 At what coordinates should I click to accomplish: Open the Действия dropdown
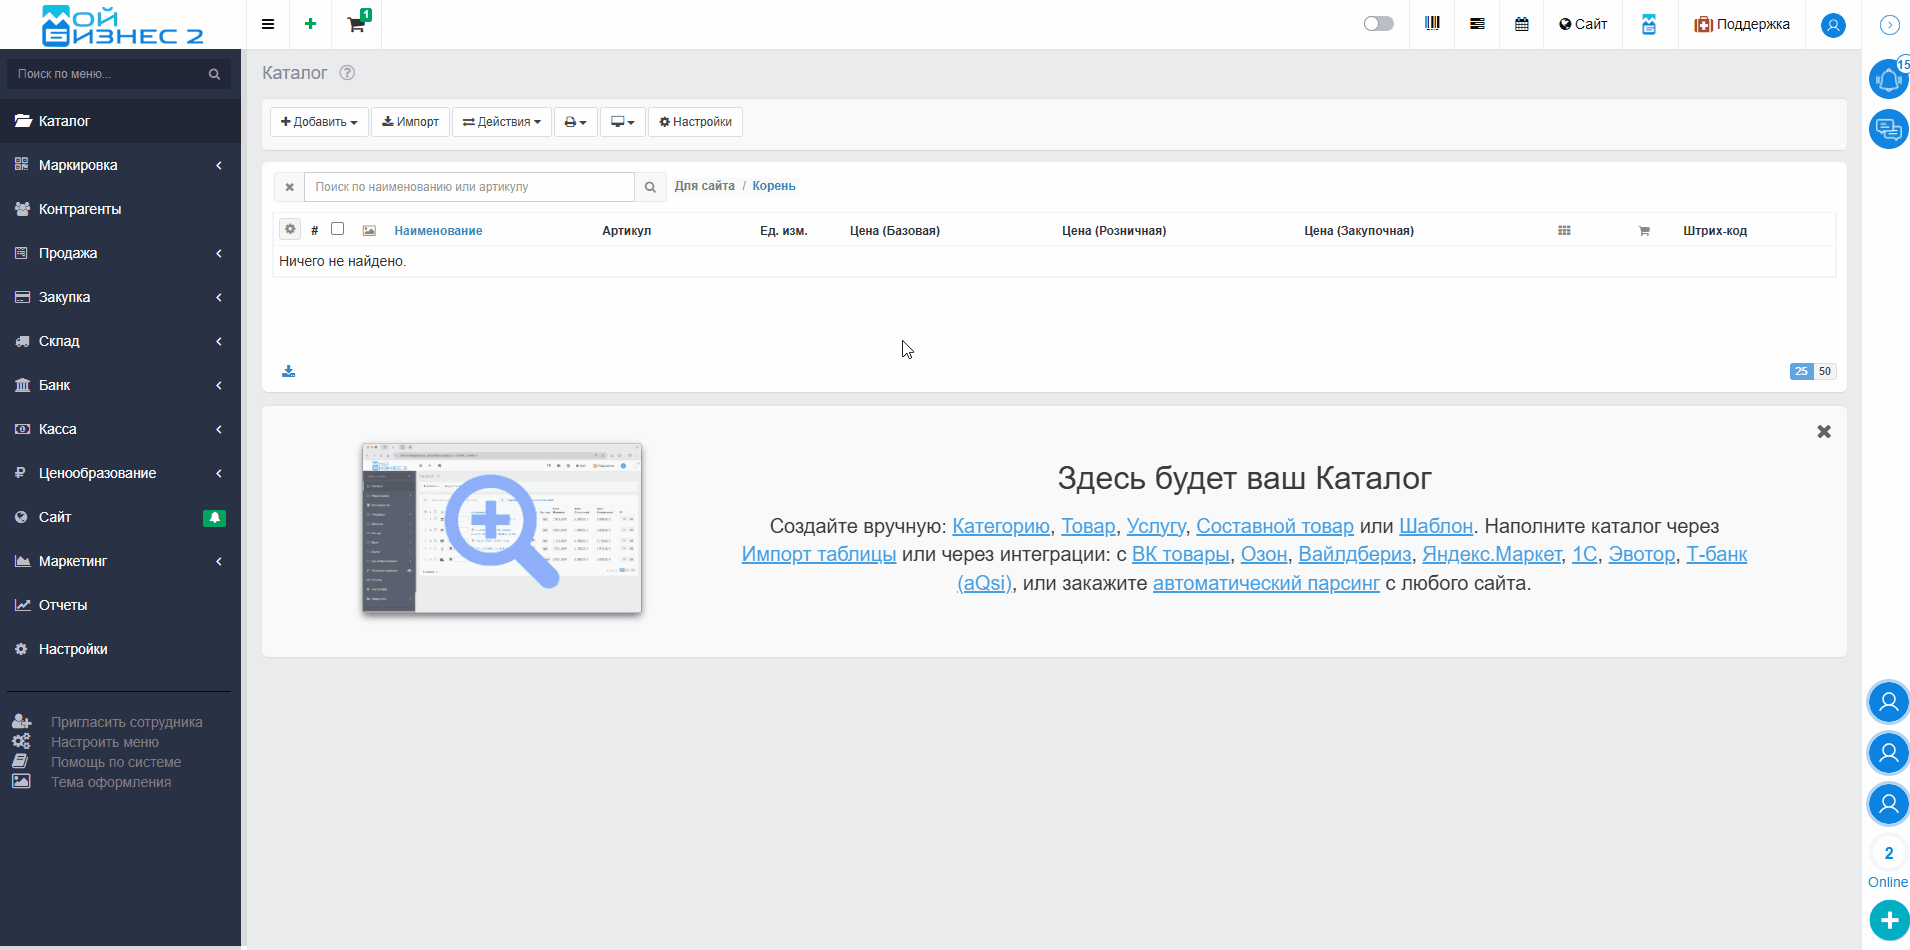click(x=502, y=122)
